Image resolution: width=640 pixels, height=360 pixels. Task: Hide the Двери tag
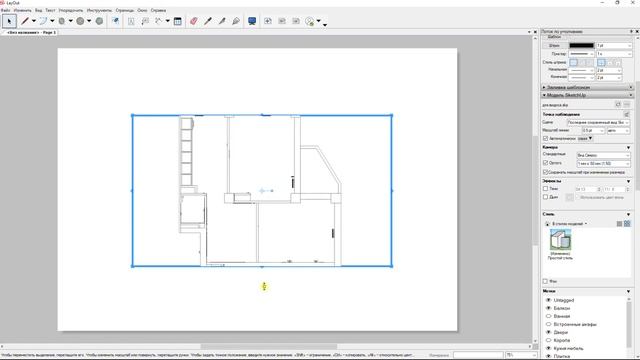pos(549,332)
